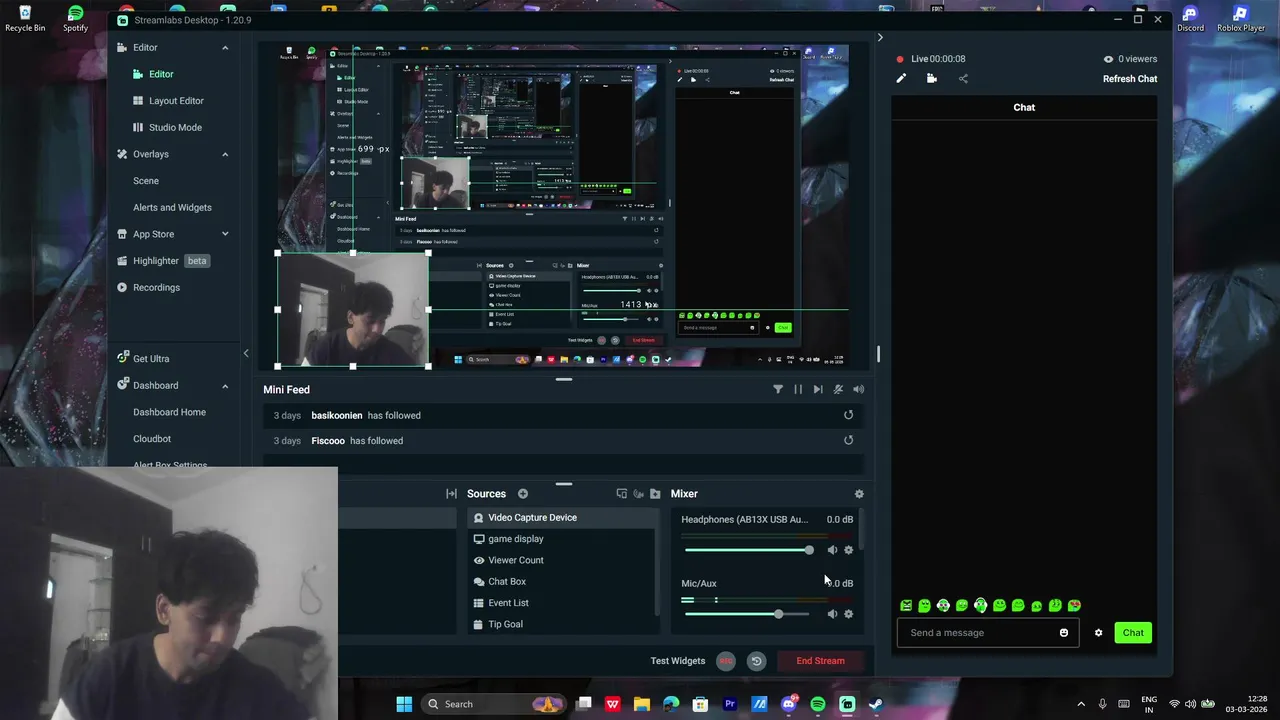Click the camera icon under Live timer
The image size is (1280, 720).
click(932, 79)
